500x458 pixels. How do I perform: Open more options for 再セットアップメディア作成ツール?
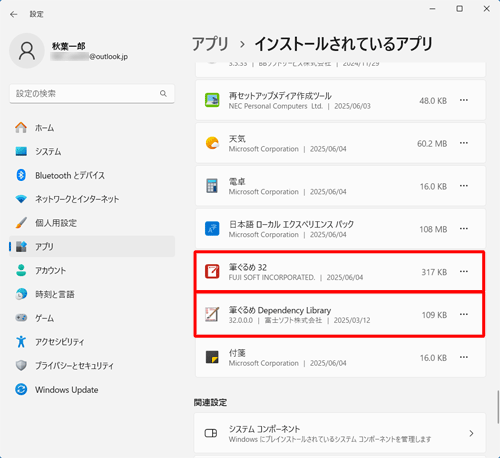[464, 100]
